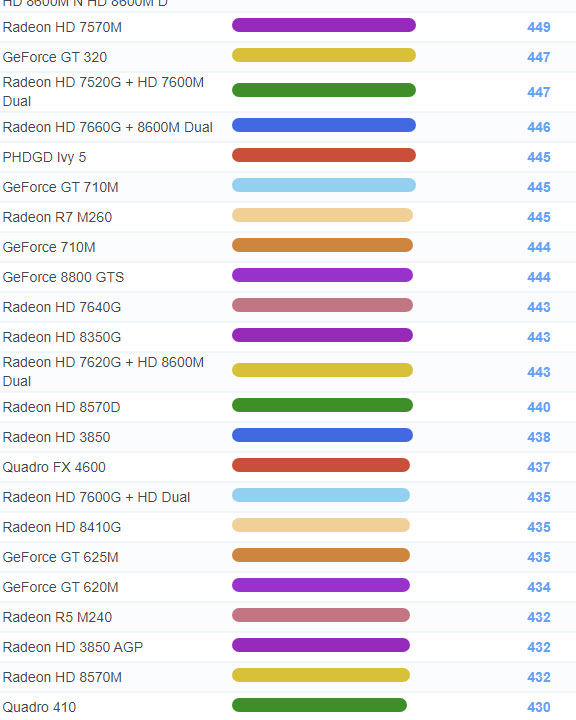The image size is (576, 720).
Task: Open the 443 score for Radeon HD 7640G
Action: pos(539,307)
